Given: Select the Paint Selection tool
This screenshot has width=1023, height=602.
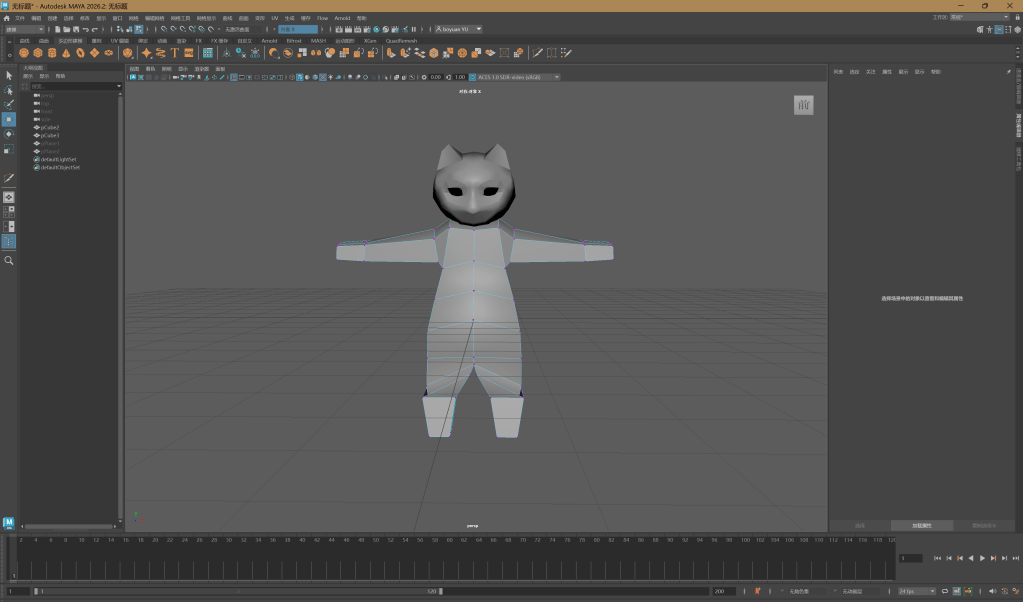Looking at the screenshot, I should click(9, 104).
